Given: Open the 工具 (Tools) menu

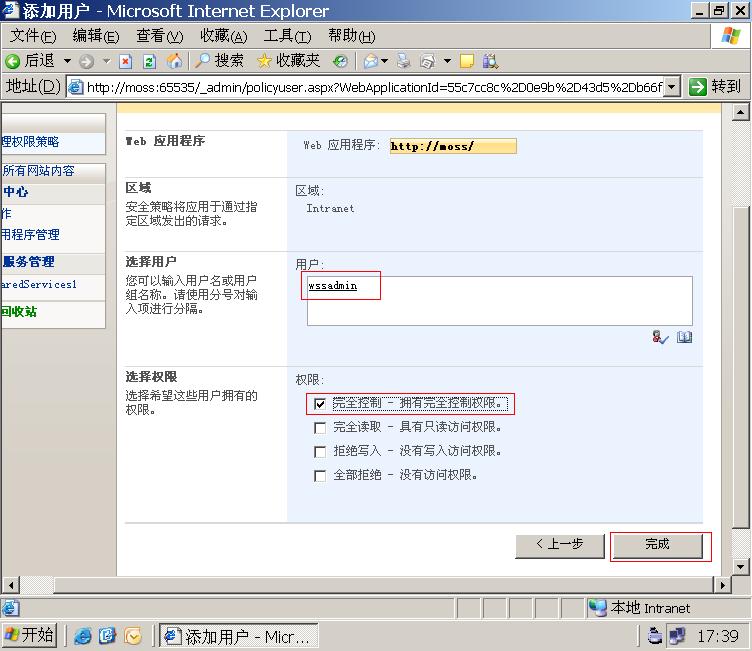Looking at the screenshot, I should (x=287, y=36).
